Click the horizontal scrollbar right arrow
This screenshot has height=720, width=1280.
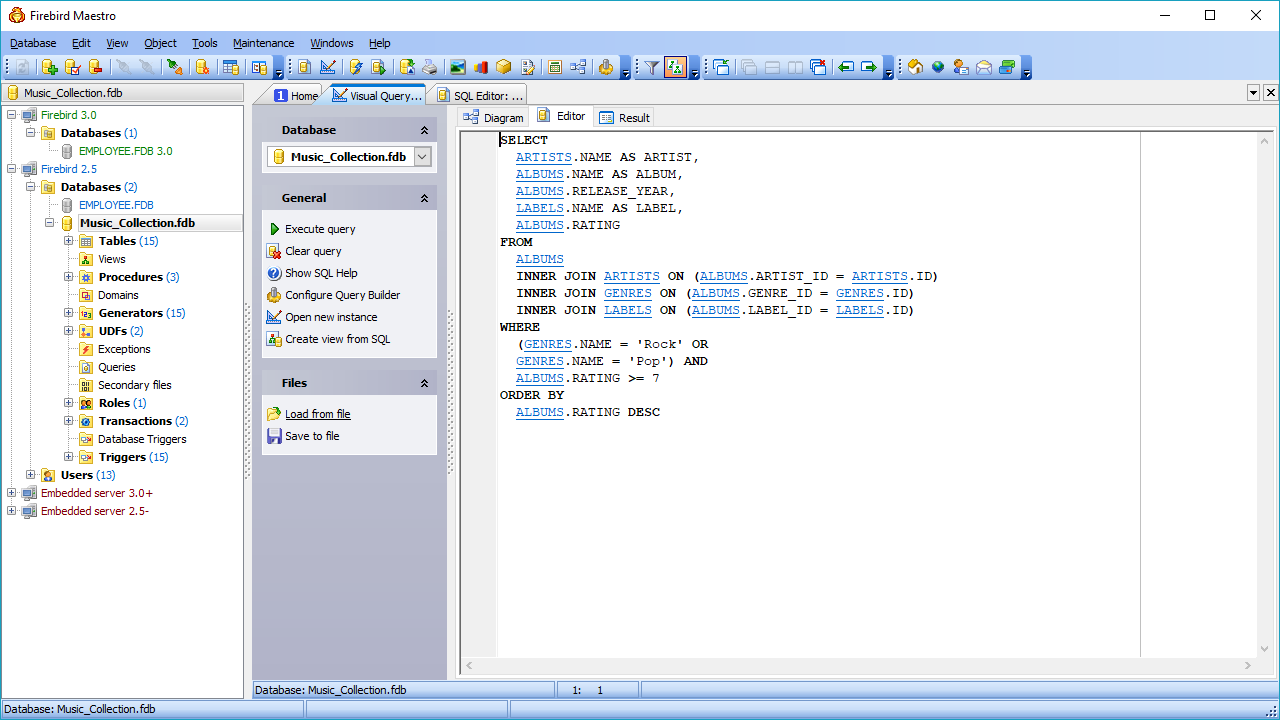coord(1247,665)
